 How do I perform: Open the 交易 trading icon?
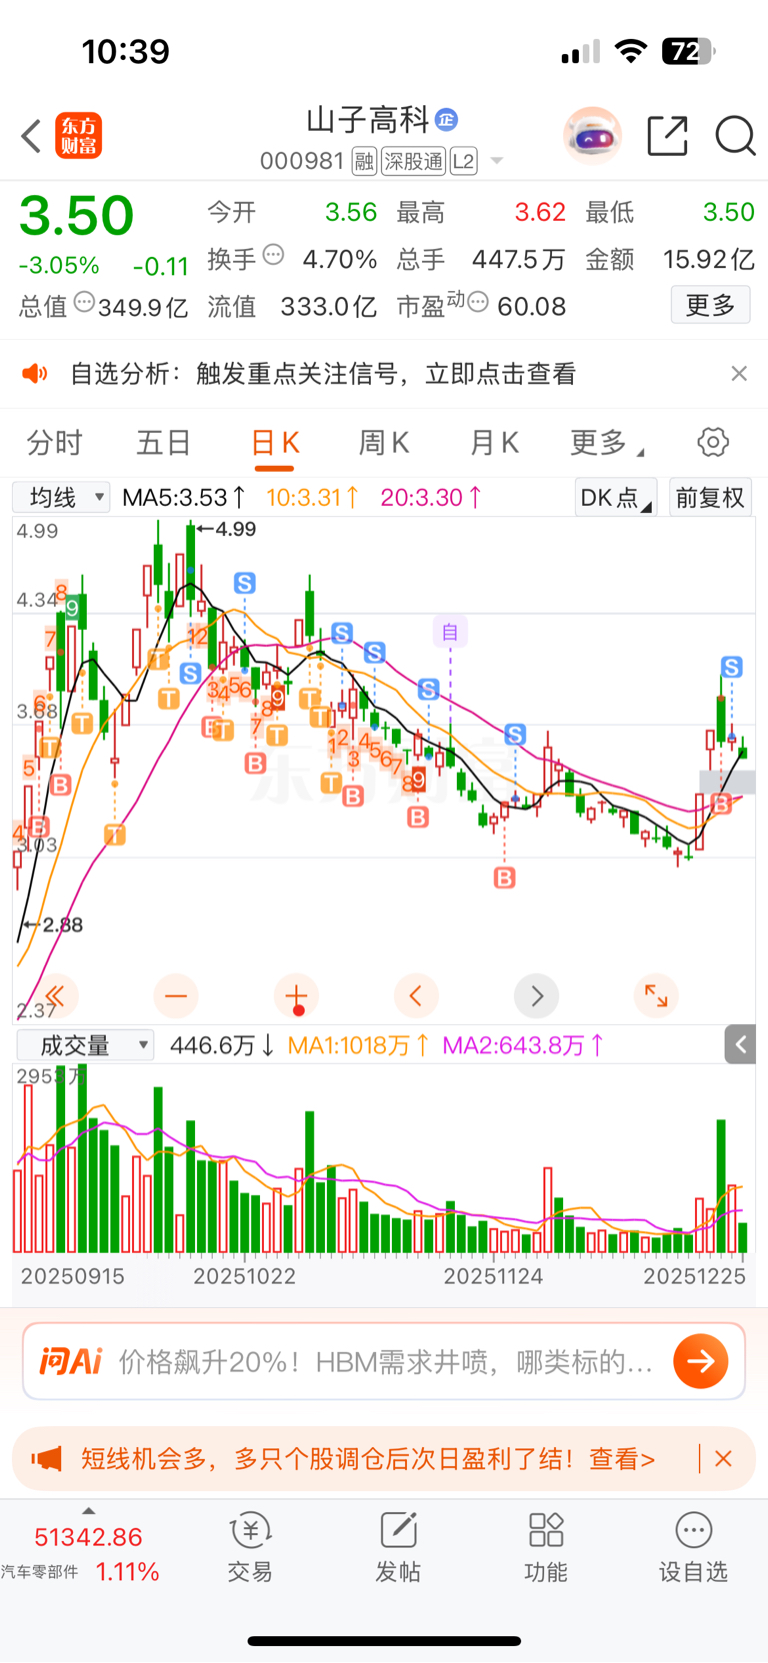coord(250,1546)
